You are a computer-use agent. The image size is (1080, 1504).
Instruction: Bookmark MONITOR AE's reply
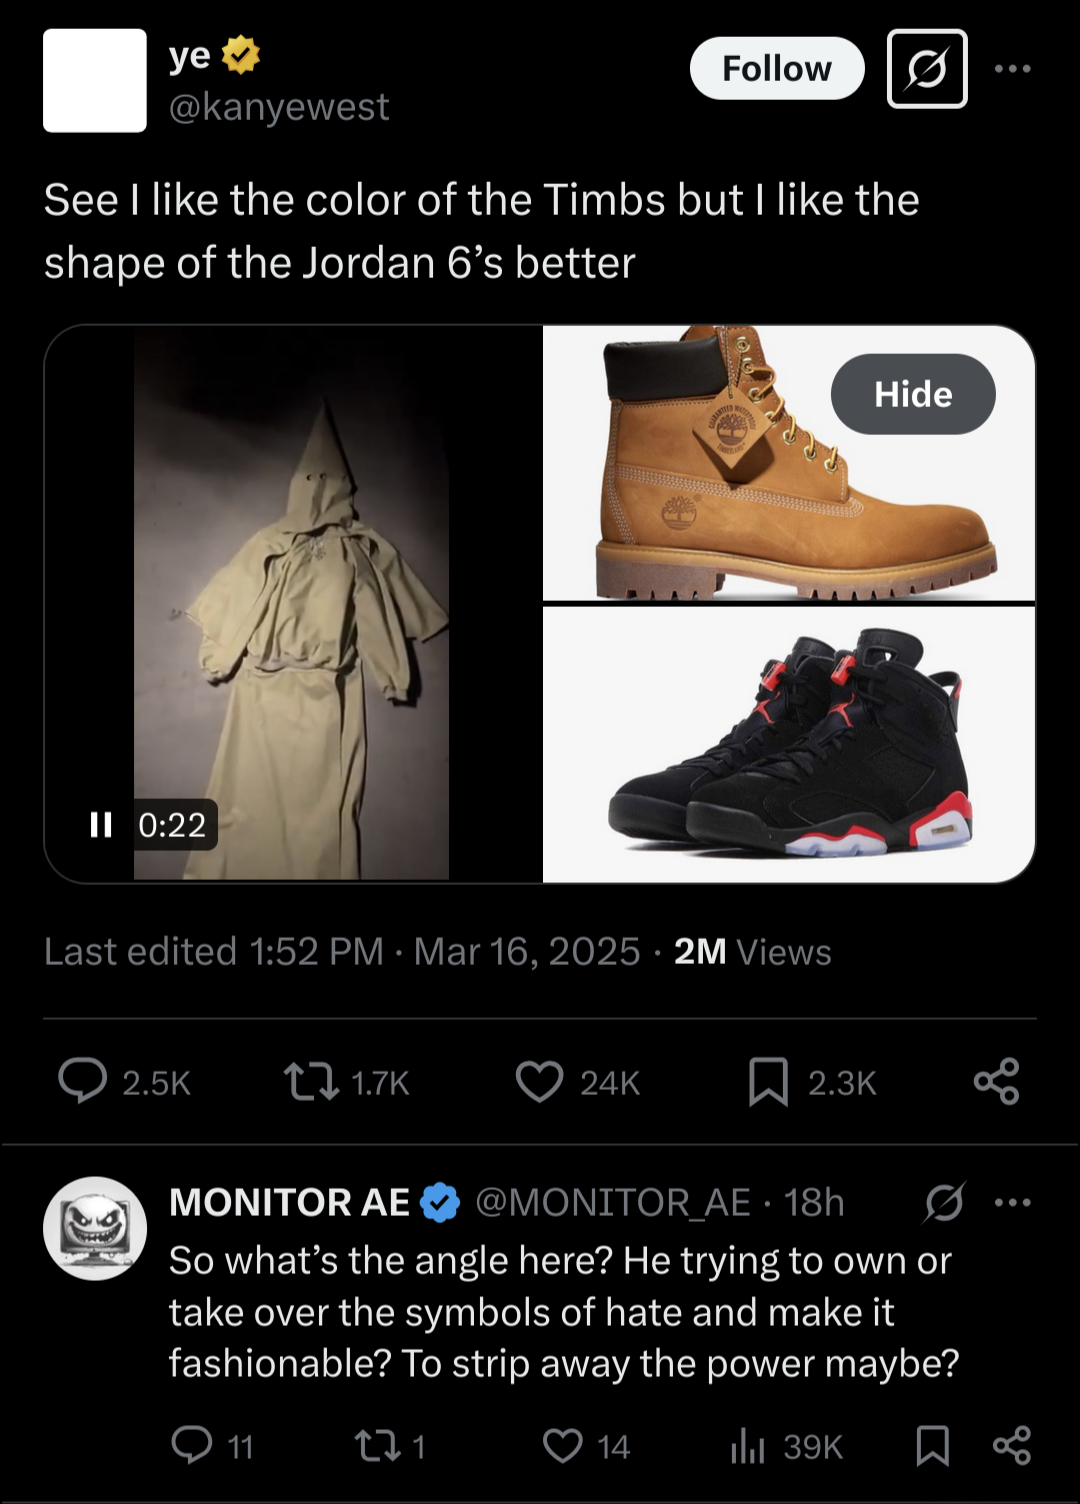[932, 1445]
